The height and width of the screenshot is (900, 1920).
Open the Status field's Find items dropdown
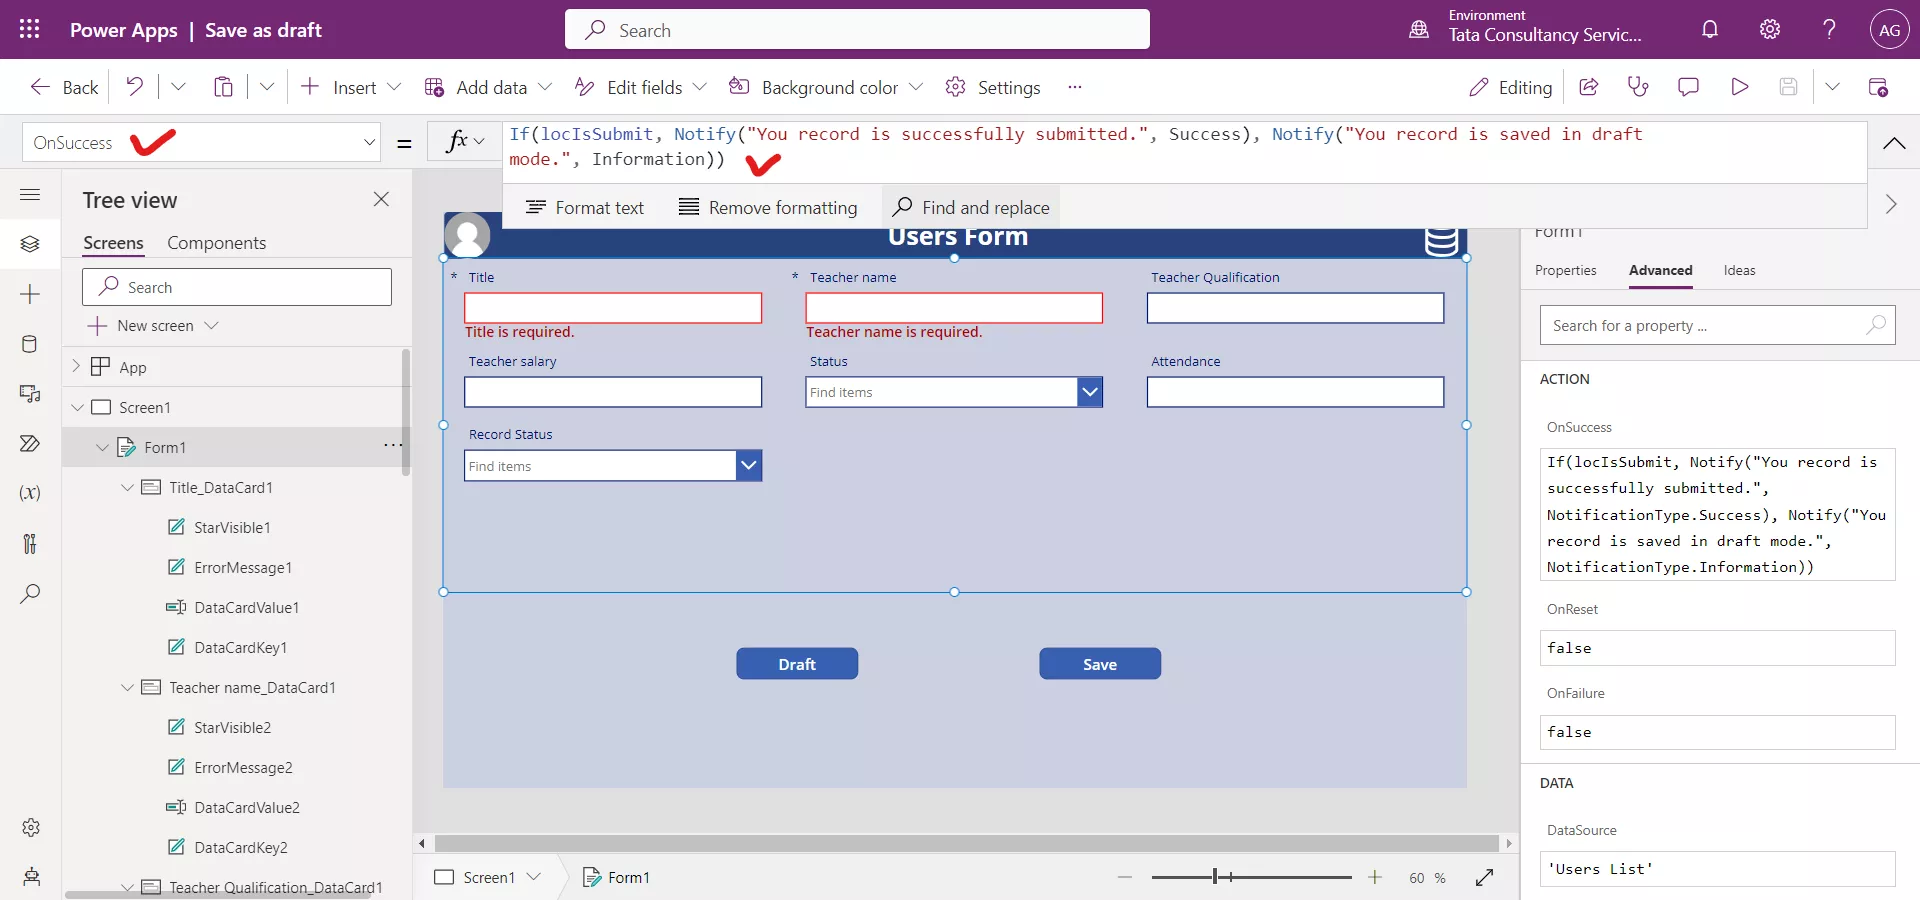pyautogui.click(x=1090, y=392)
